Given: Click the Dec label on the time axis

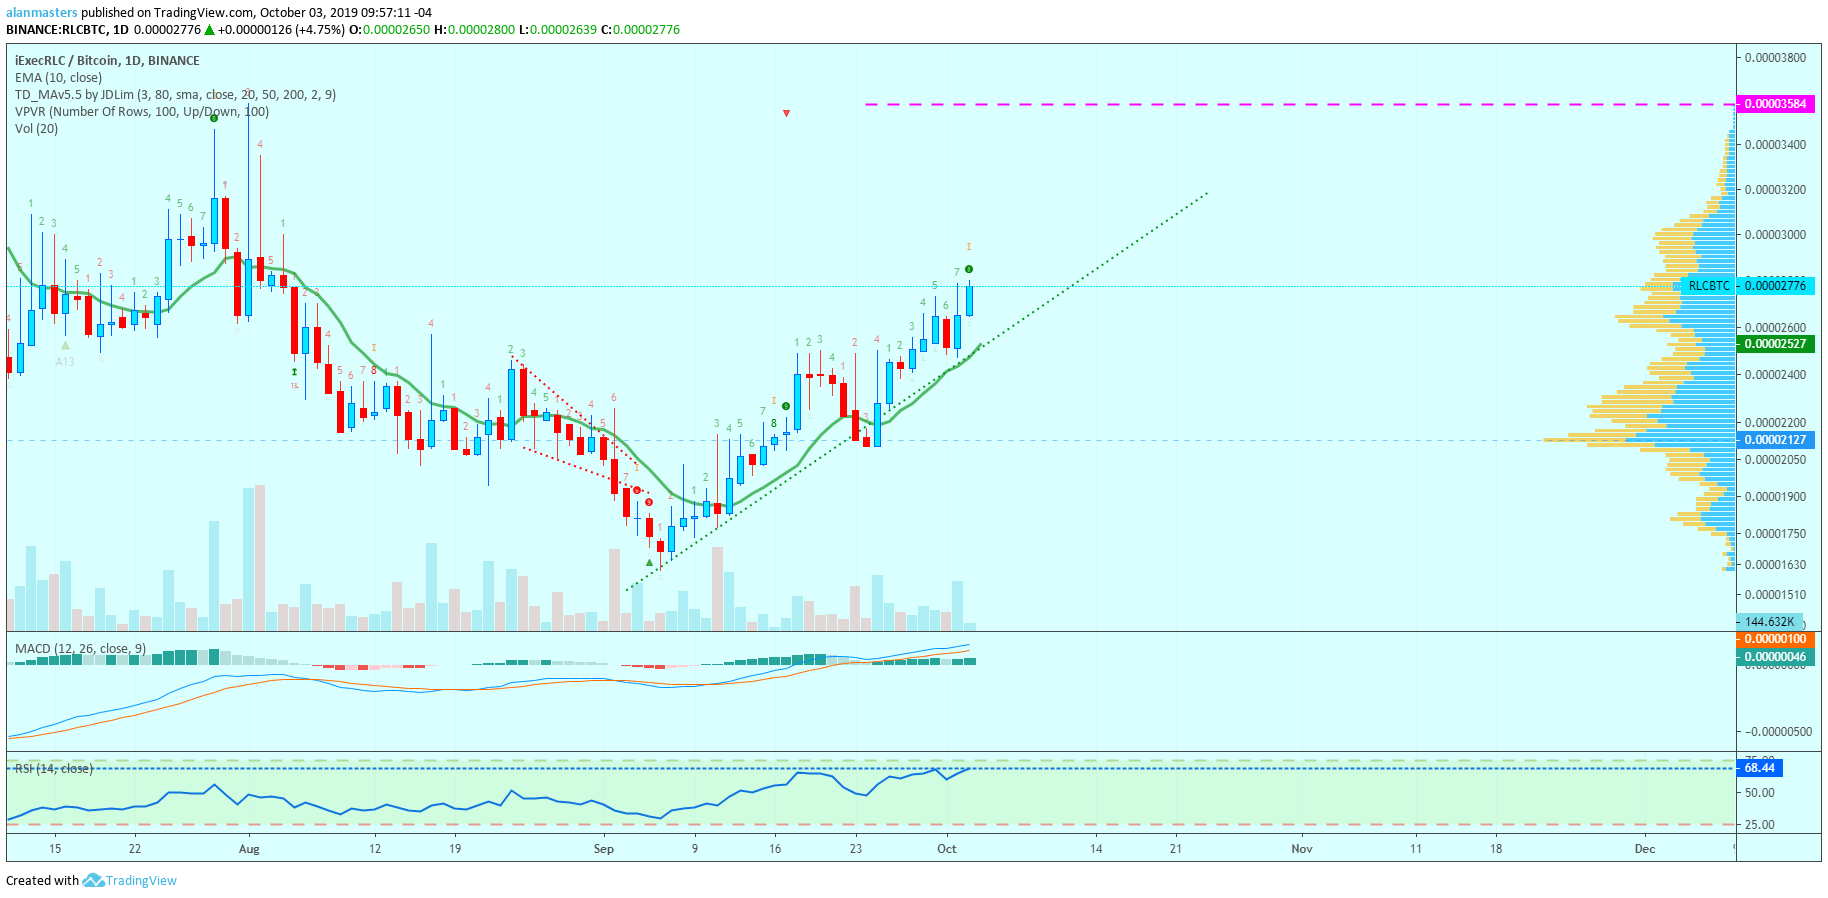Looking at the screenshot, I should tap(1645, 849).
